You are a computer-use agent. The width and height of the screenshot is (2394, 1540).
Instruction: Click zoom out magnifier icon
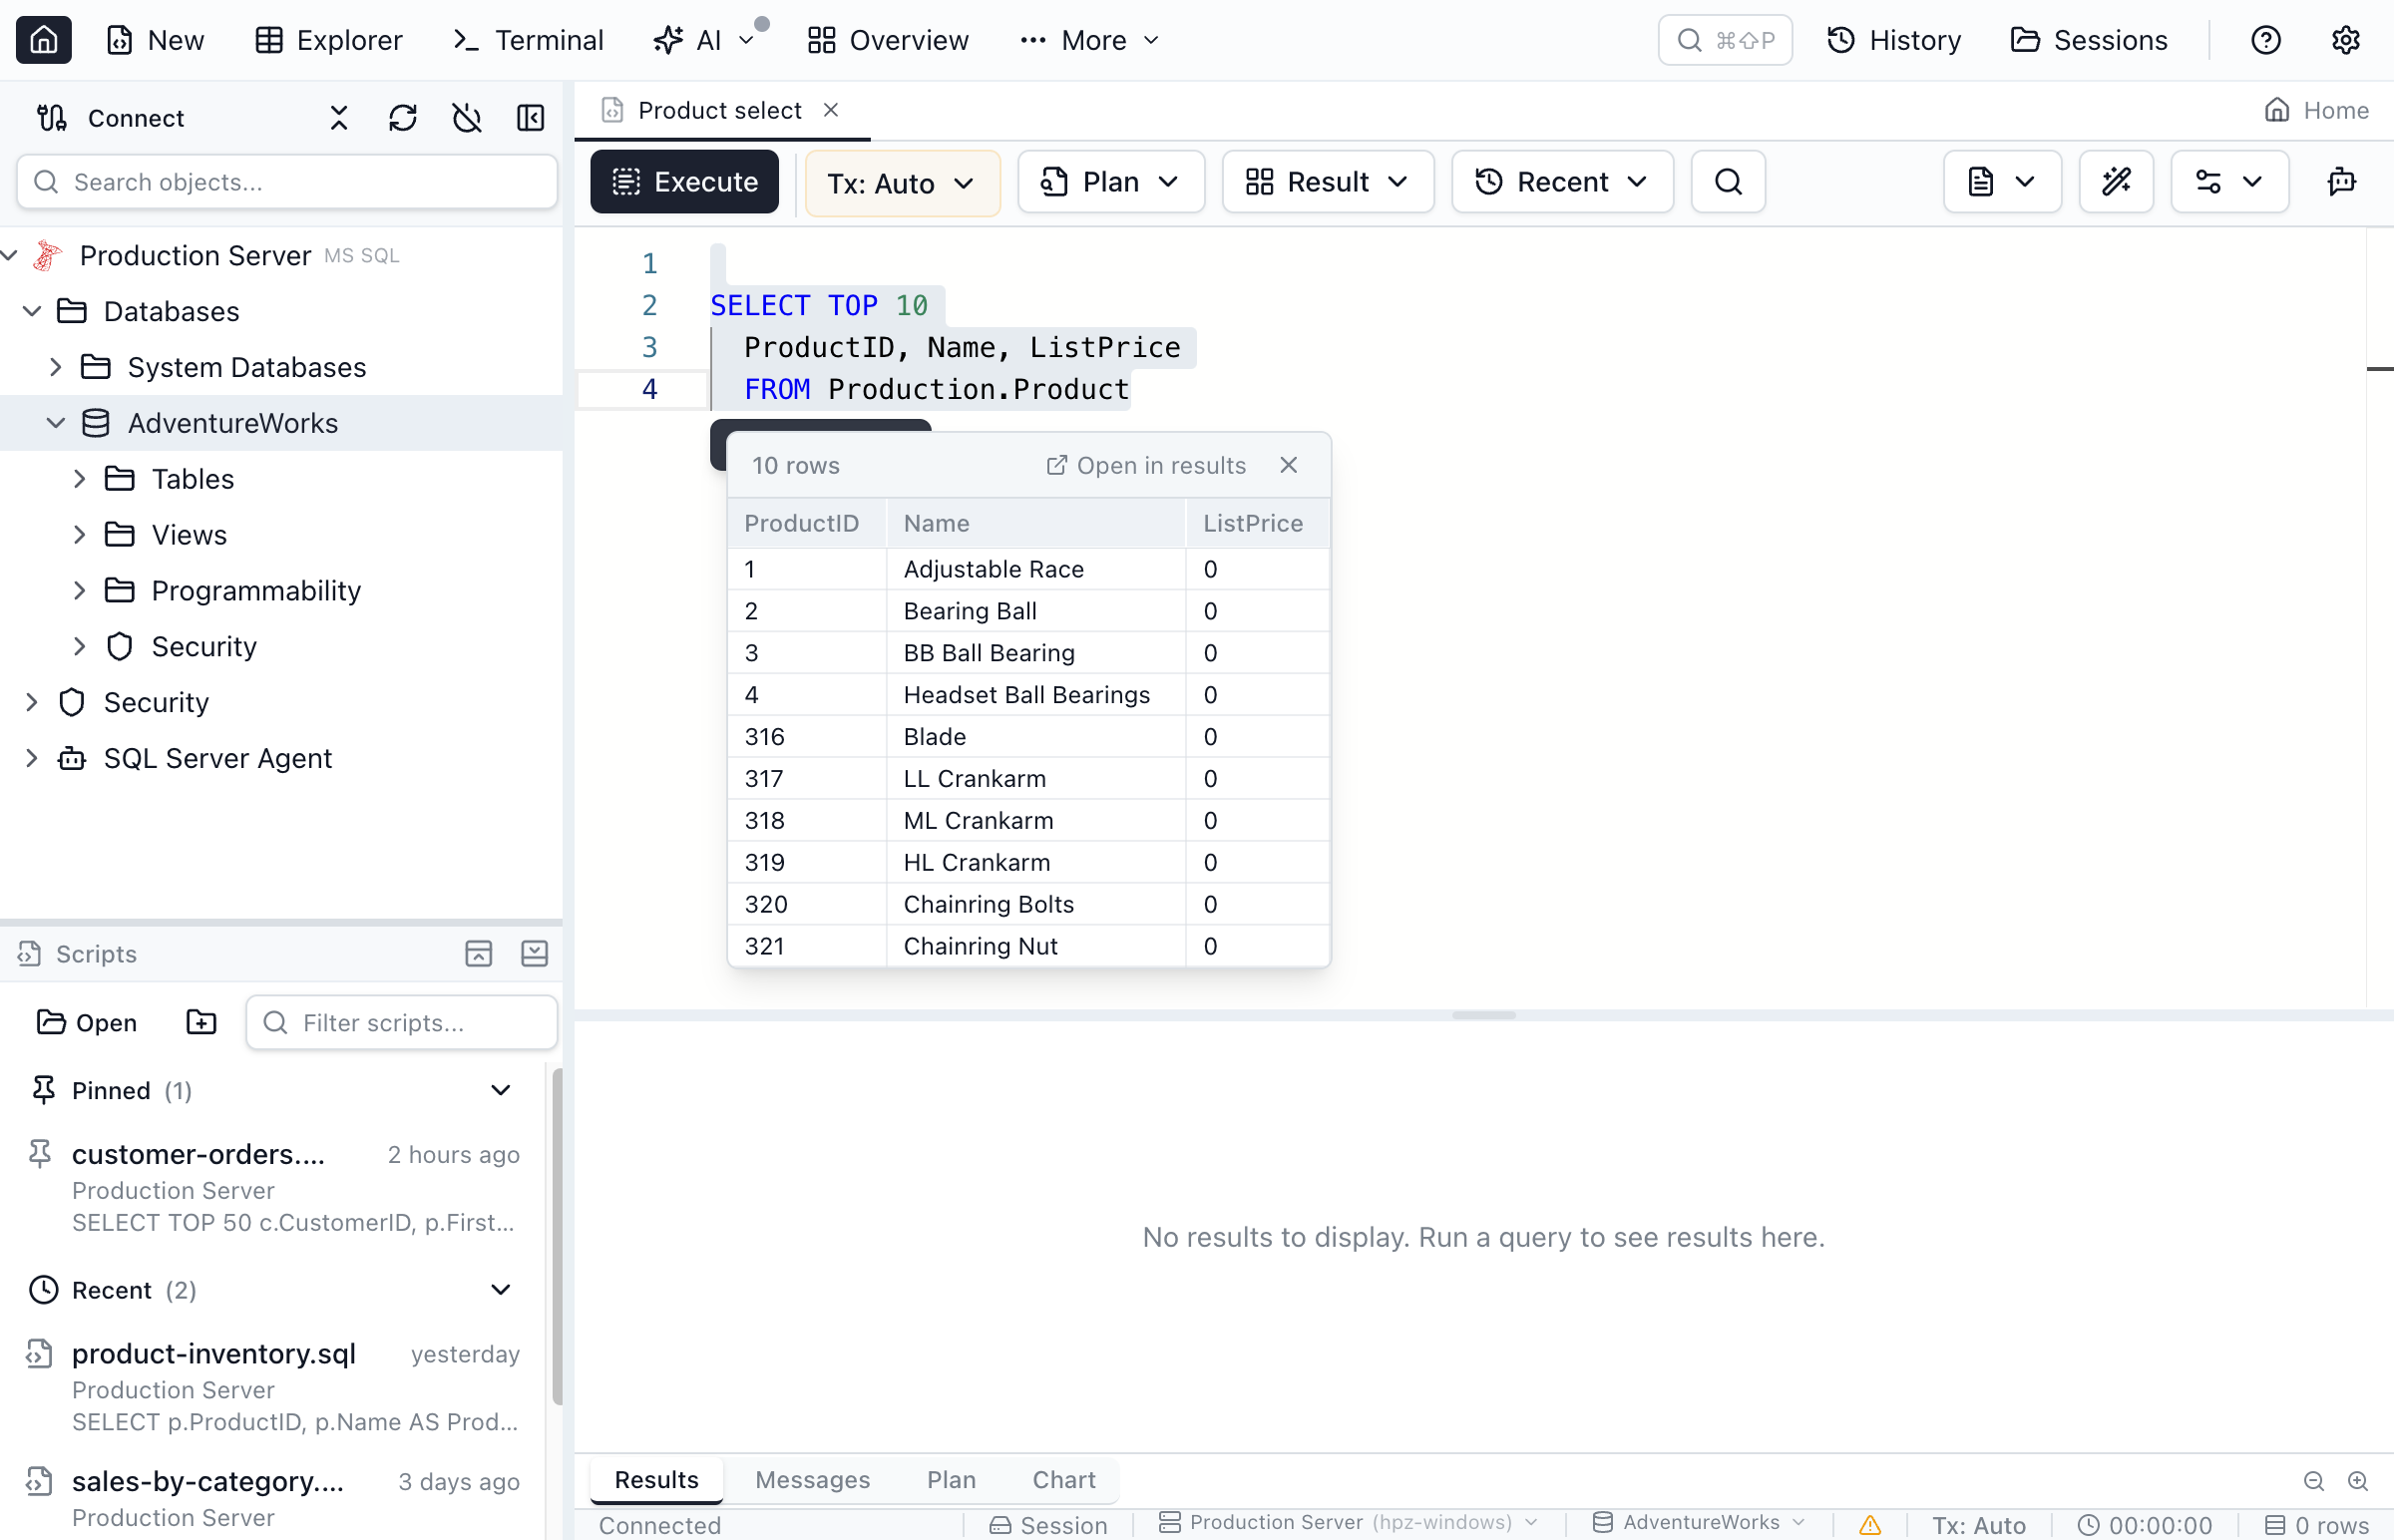point(2313,1481)
